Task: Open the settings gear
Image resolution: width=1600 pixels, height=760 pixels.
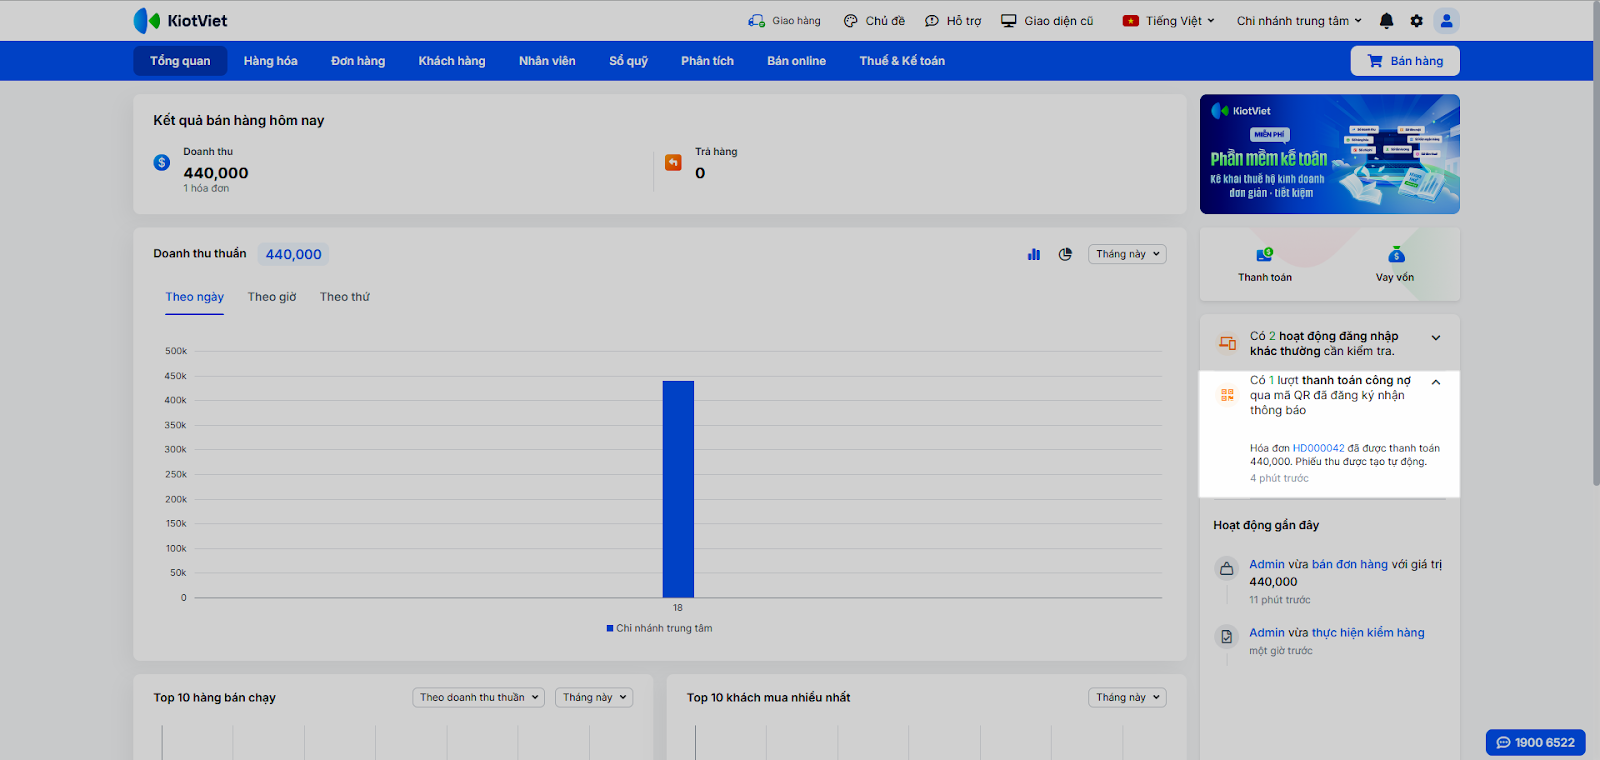Action: (1417, 21)
